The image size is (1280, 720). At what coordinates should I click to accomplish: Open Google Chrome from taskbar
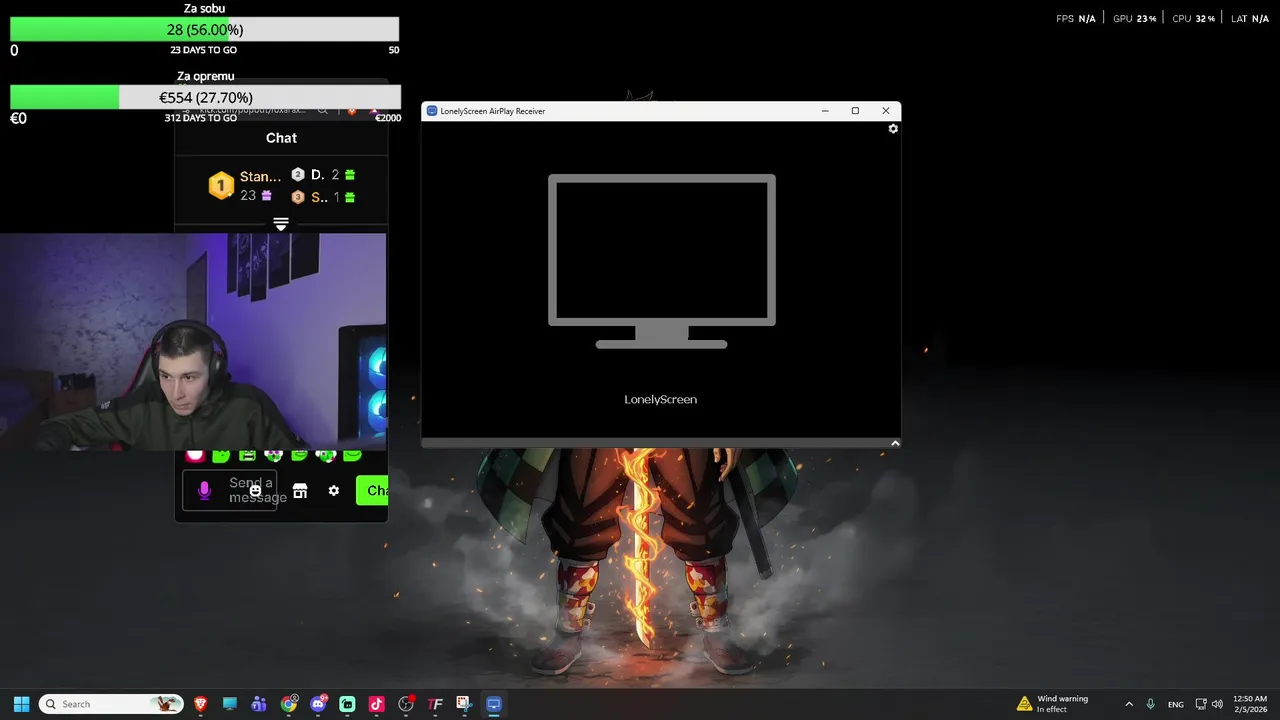(289, 704)
